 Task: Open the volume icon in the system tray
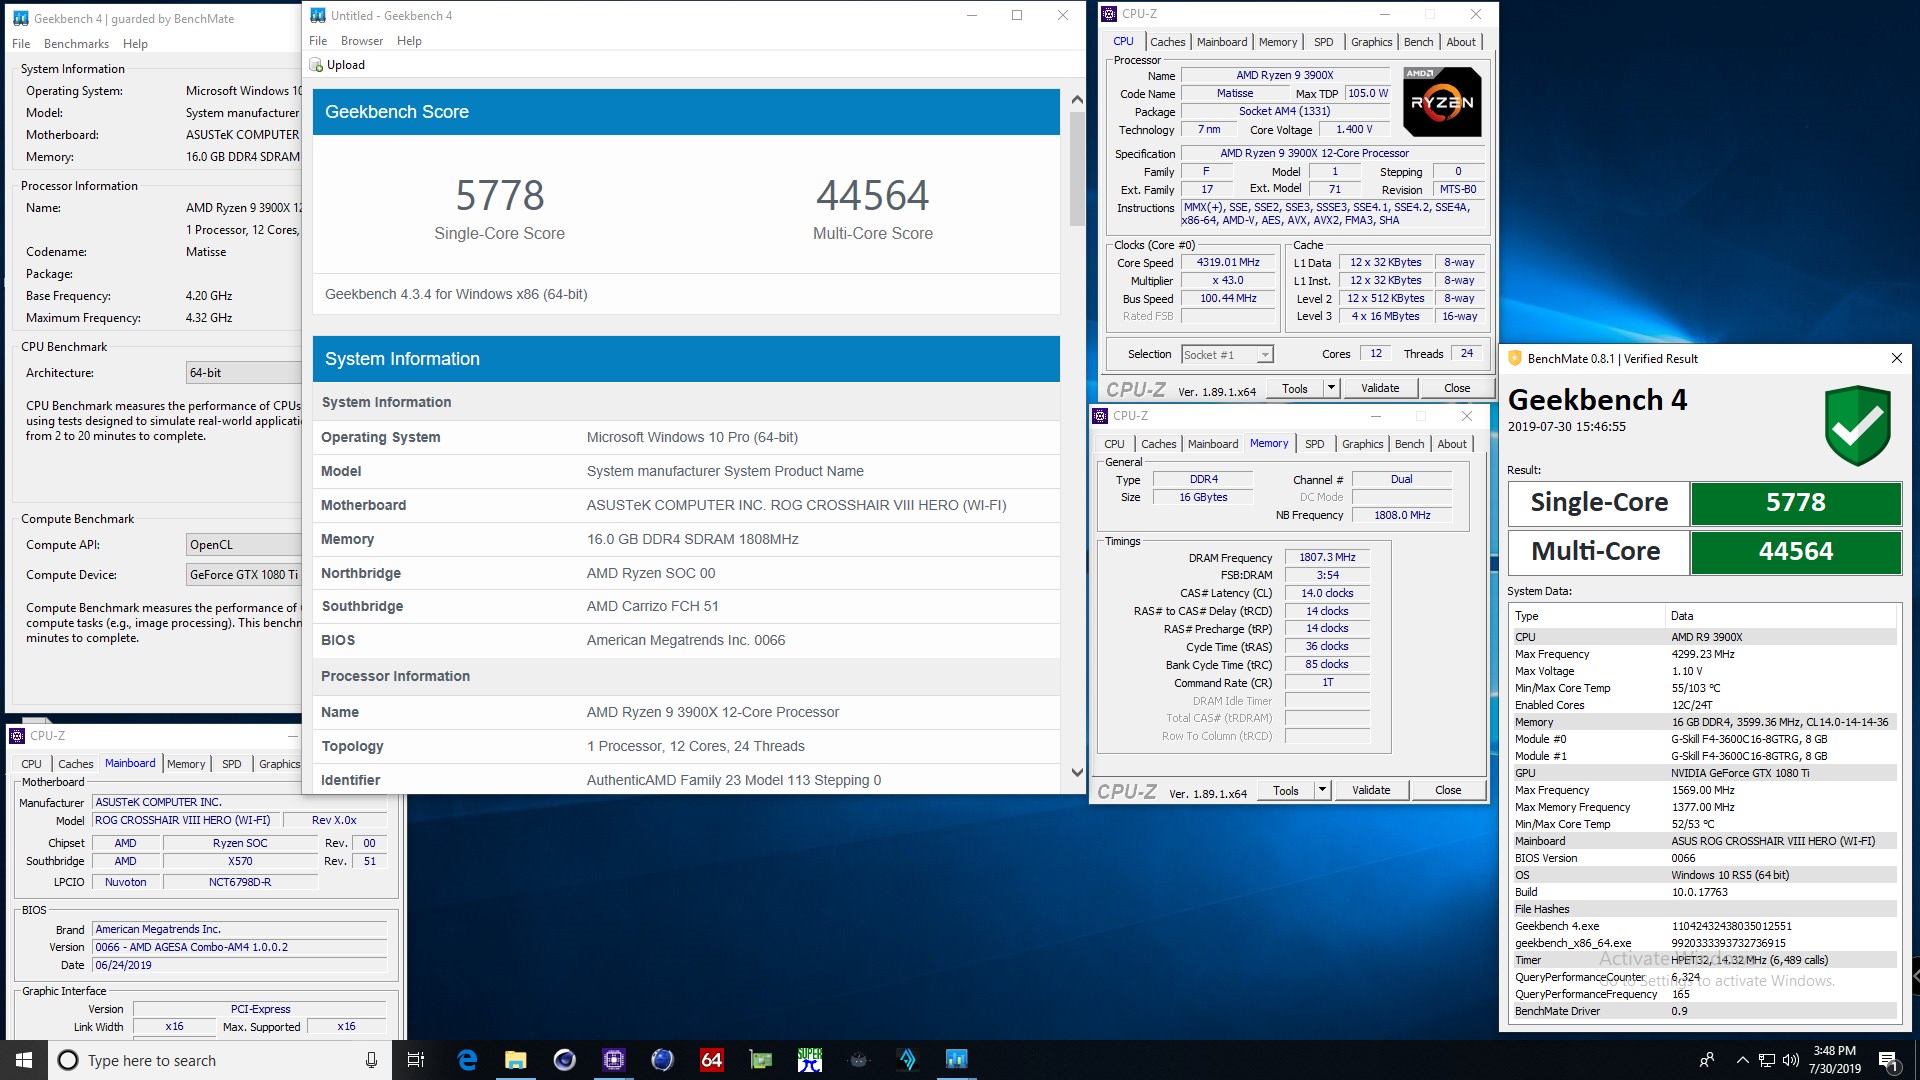click(1790, 1060)
